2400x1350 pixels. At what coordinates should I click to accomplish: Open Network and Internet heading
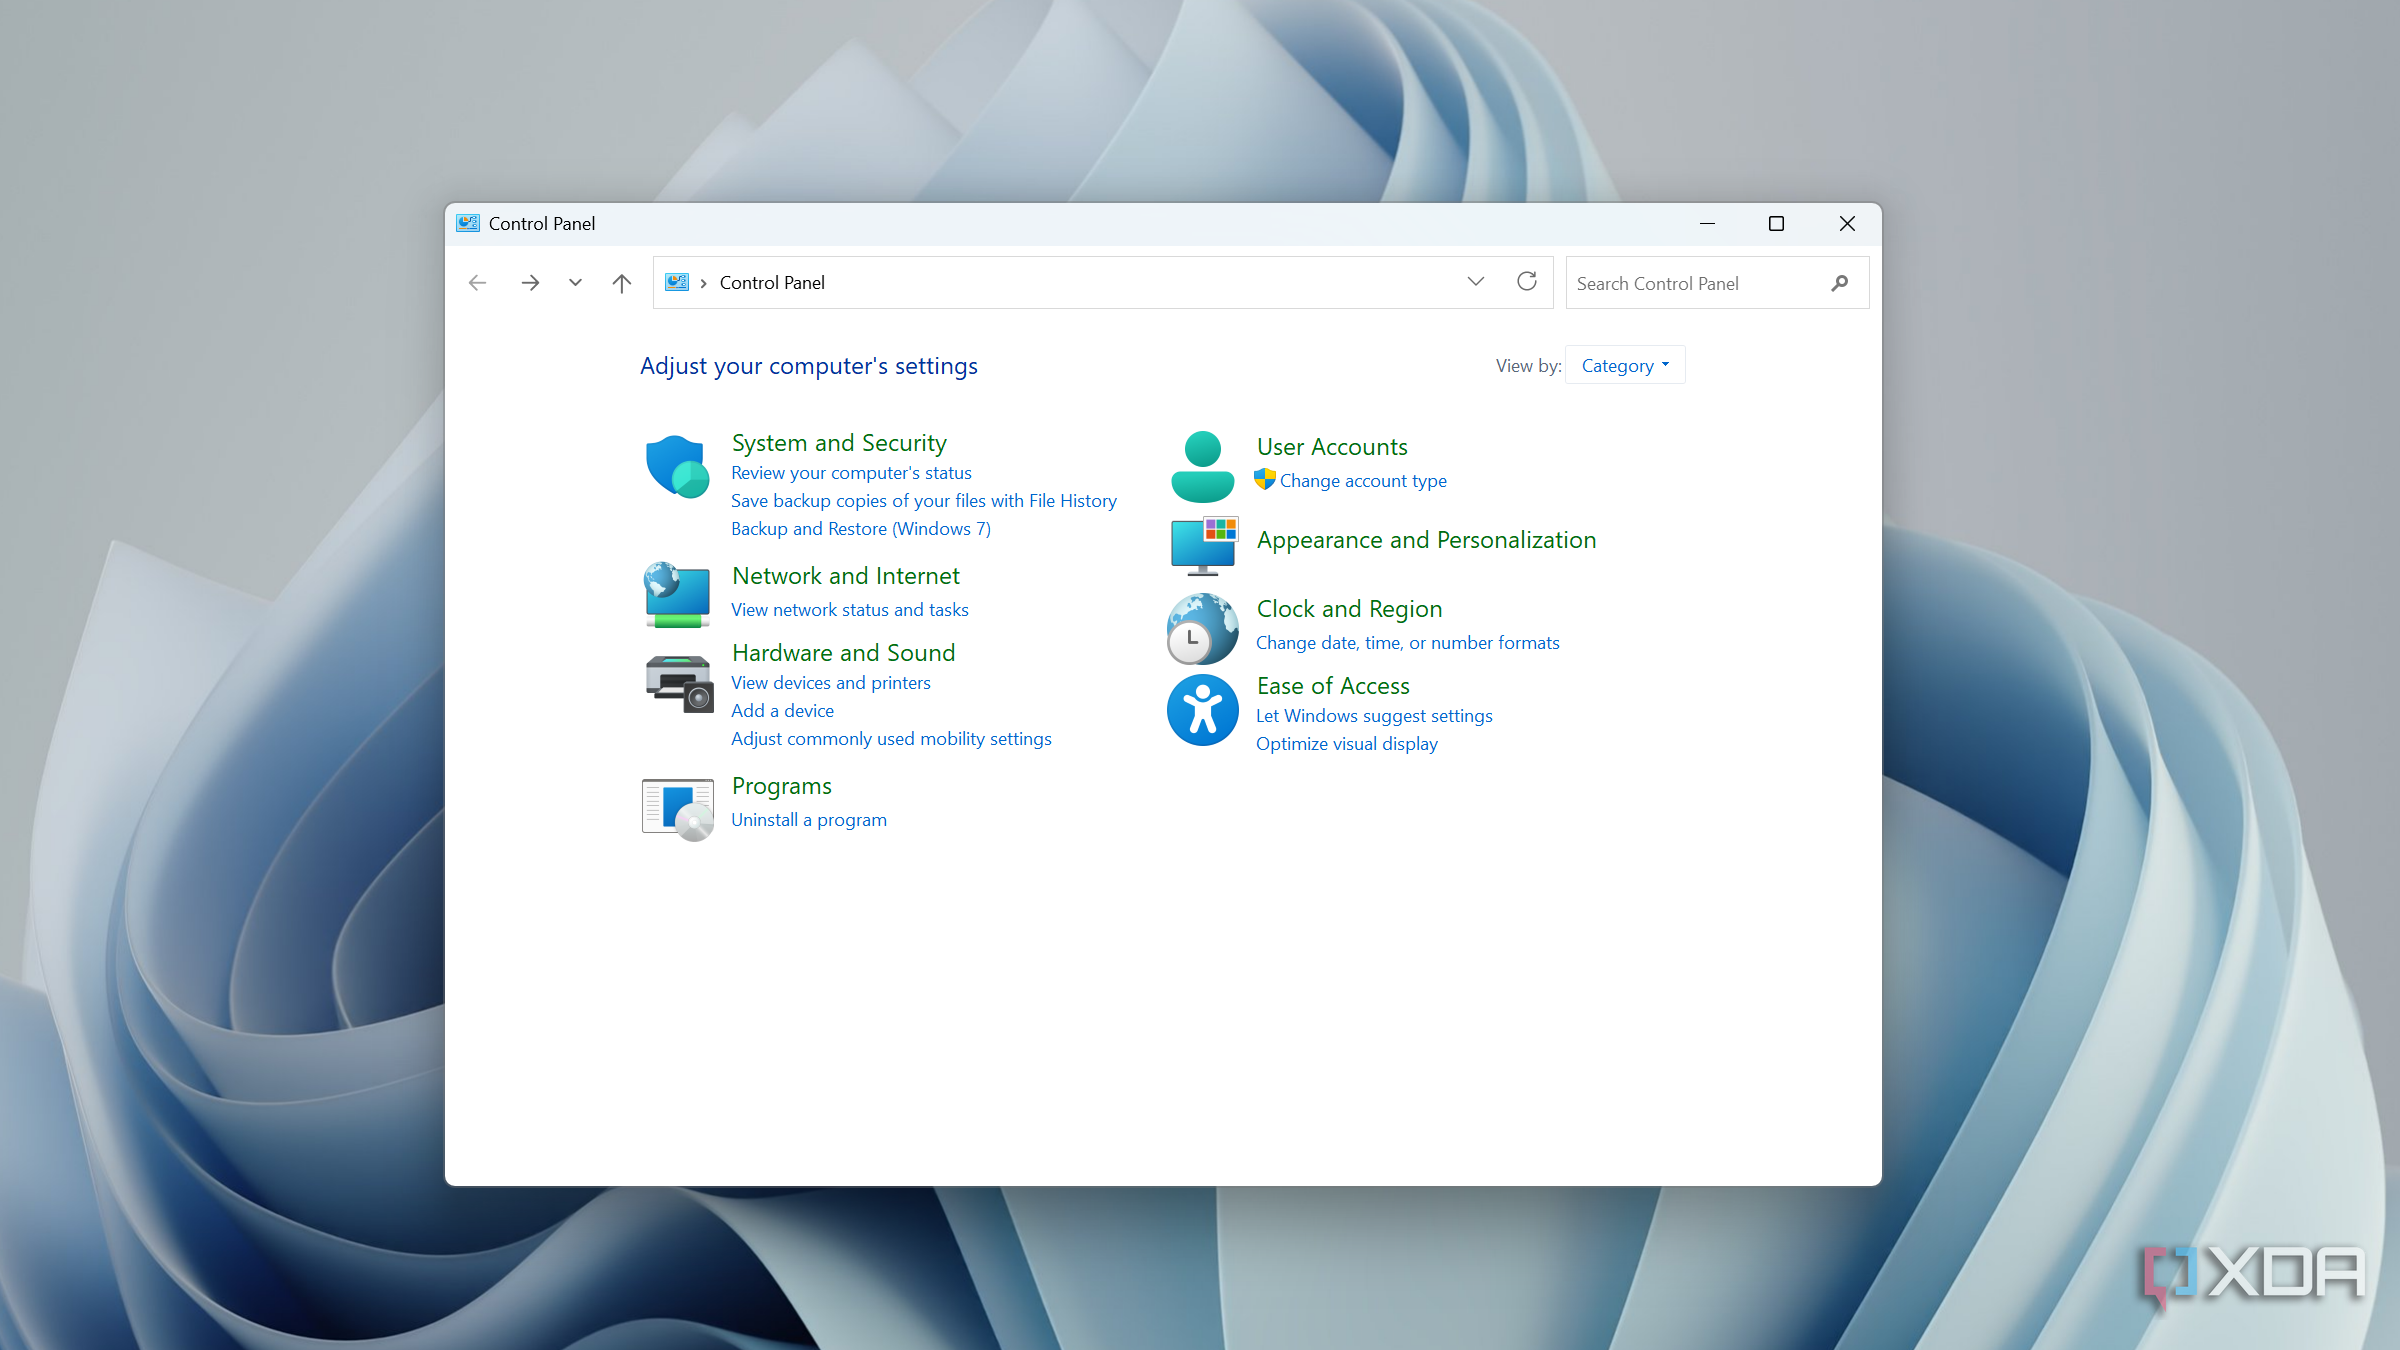coord(846,576)
